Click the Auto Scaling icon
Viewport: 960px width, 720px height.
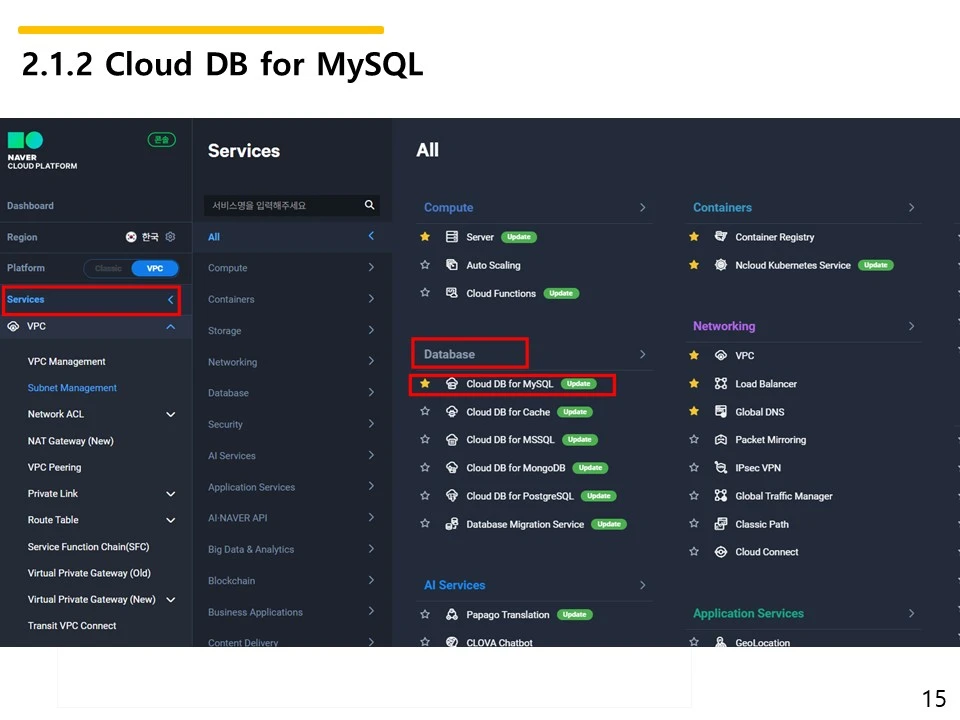click(452, 264)
